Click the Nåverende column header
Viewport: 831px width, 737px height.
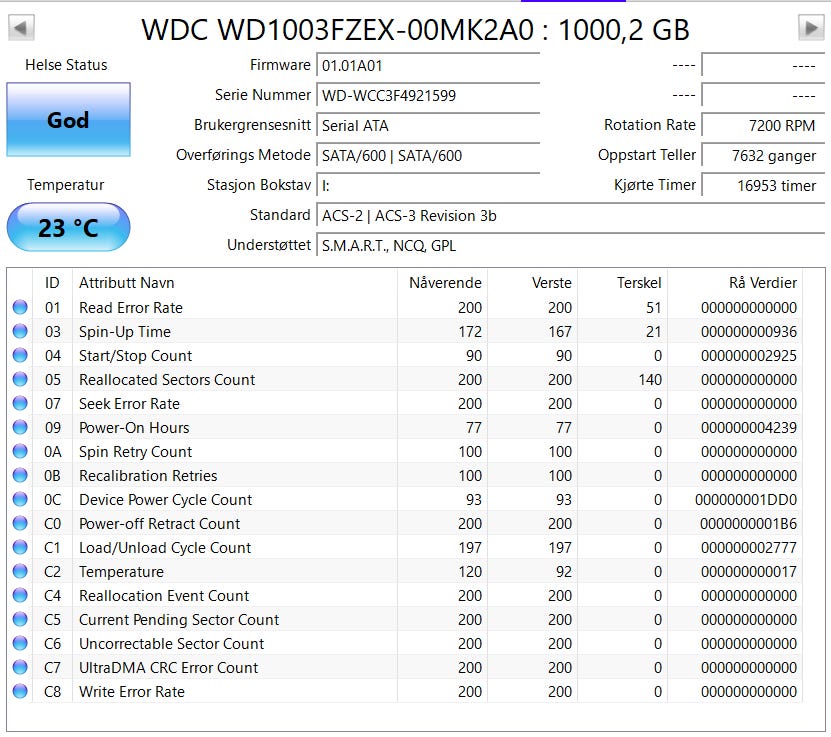point(443,283)
